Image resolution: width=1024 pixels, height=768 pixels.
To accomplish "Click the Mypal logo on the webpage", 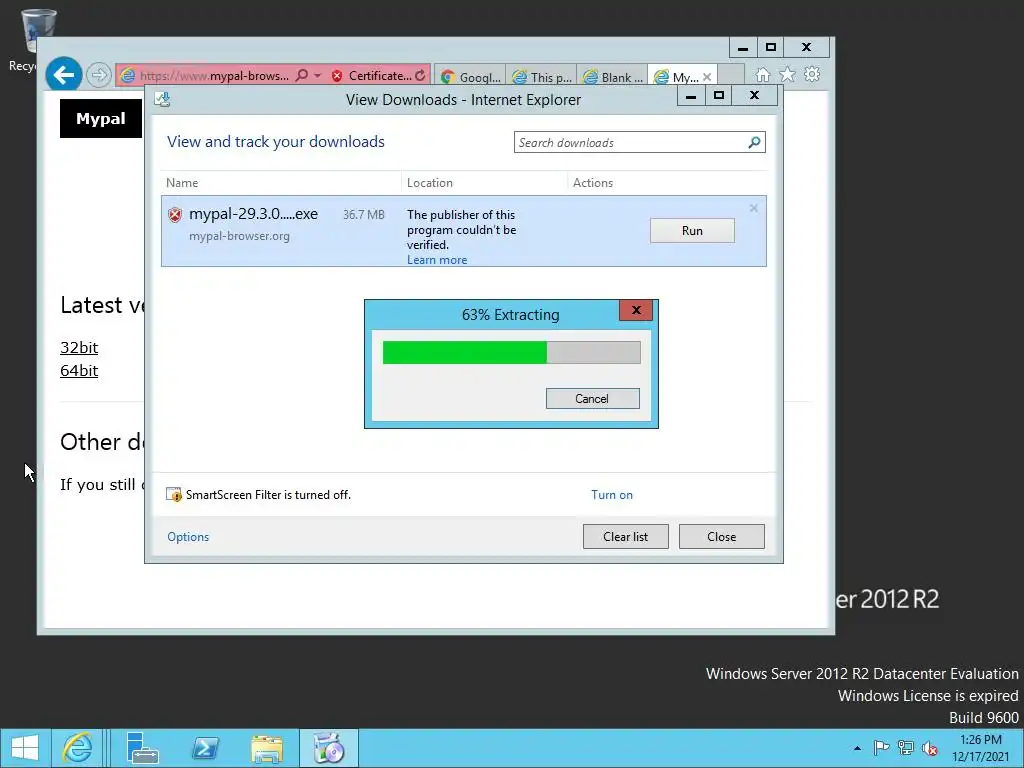I will pyautogui.click(x=101, y=118).
